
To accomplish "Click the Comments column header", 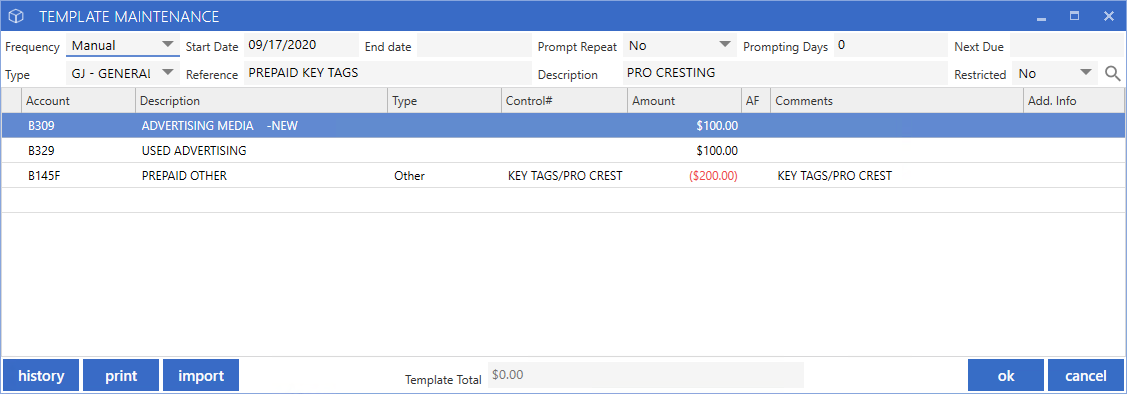I will (x=897, y=101).
